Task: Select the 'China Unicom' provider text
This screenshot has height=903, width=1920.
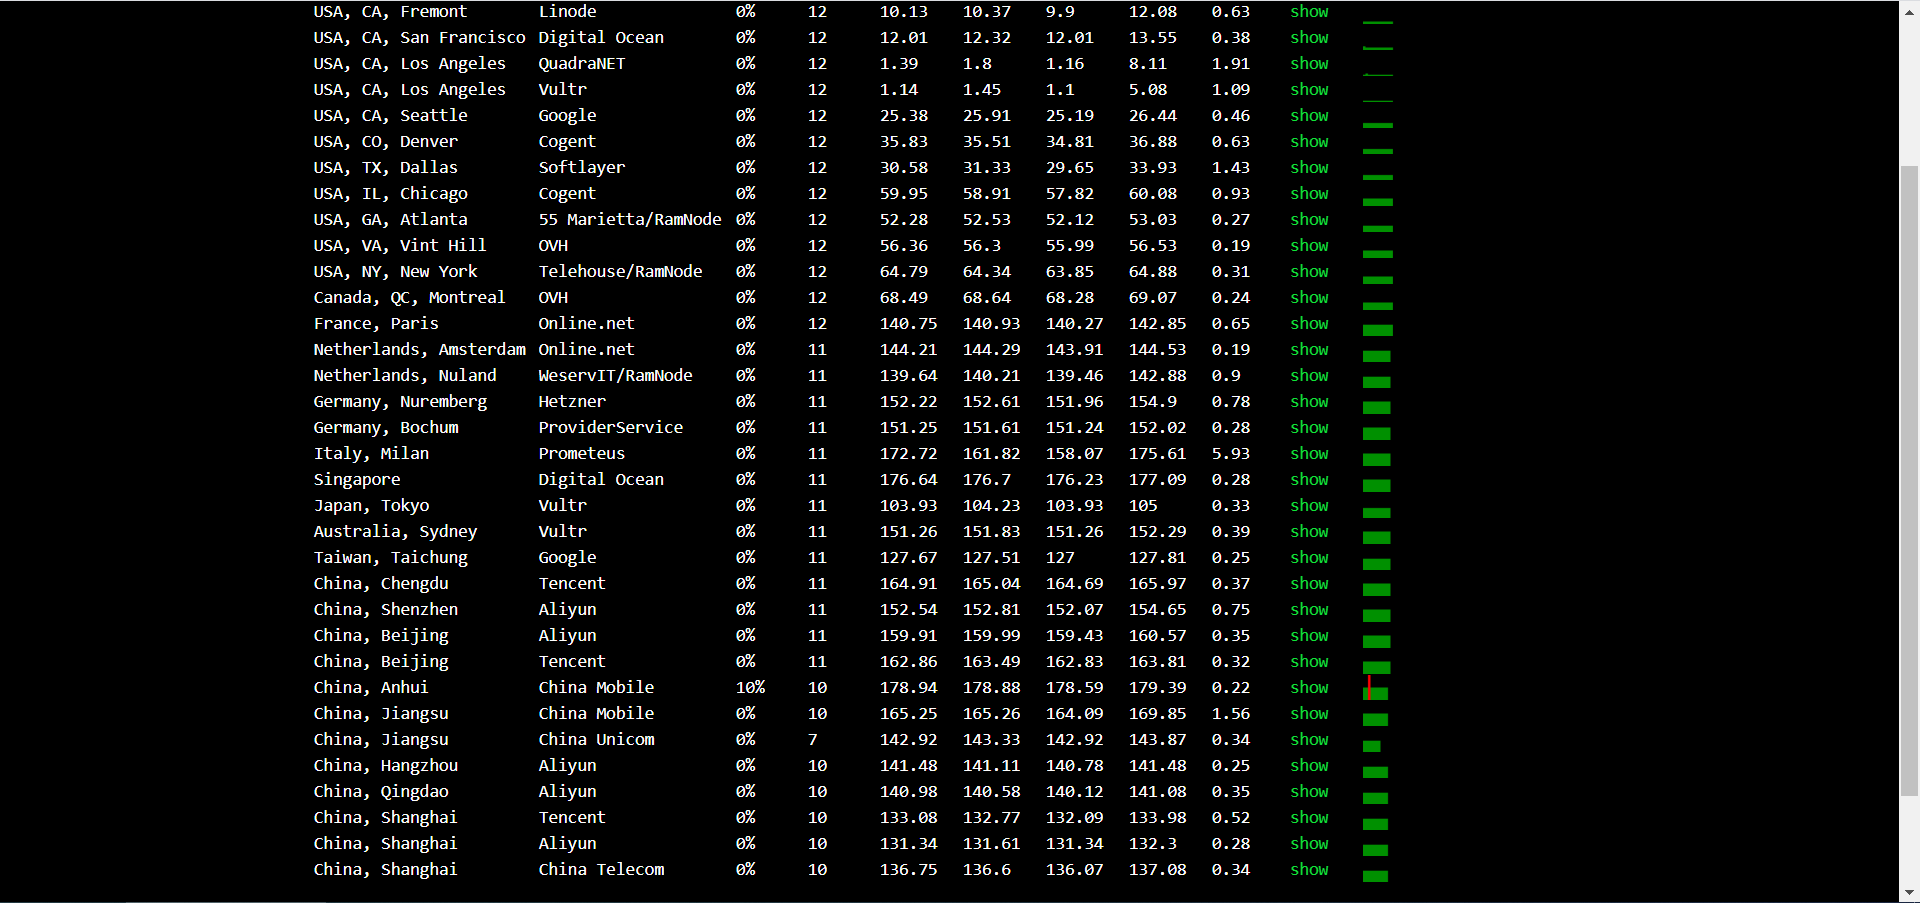Action: click(596, 740)
